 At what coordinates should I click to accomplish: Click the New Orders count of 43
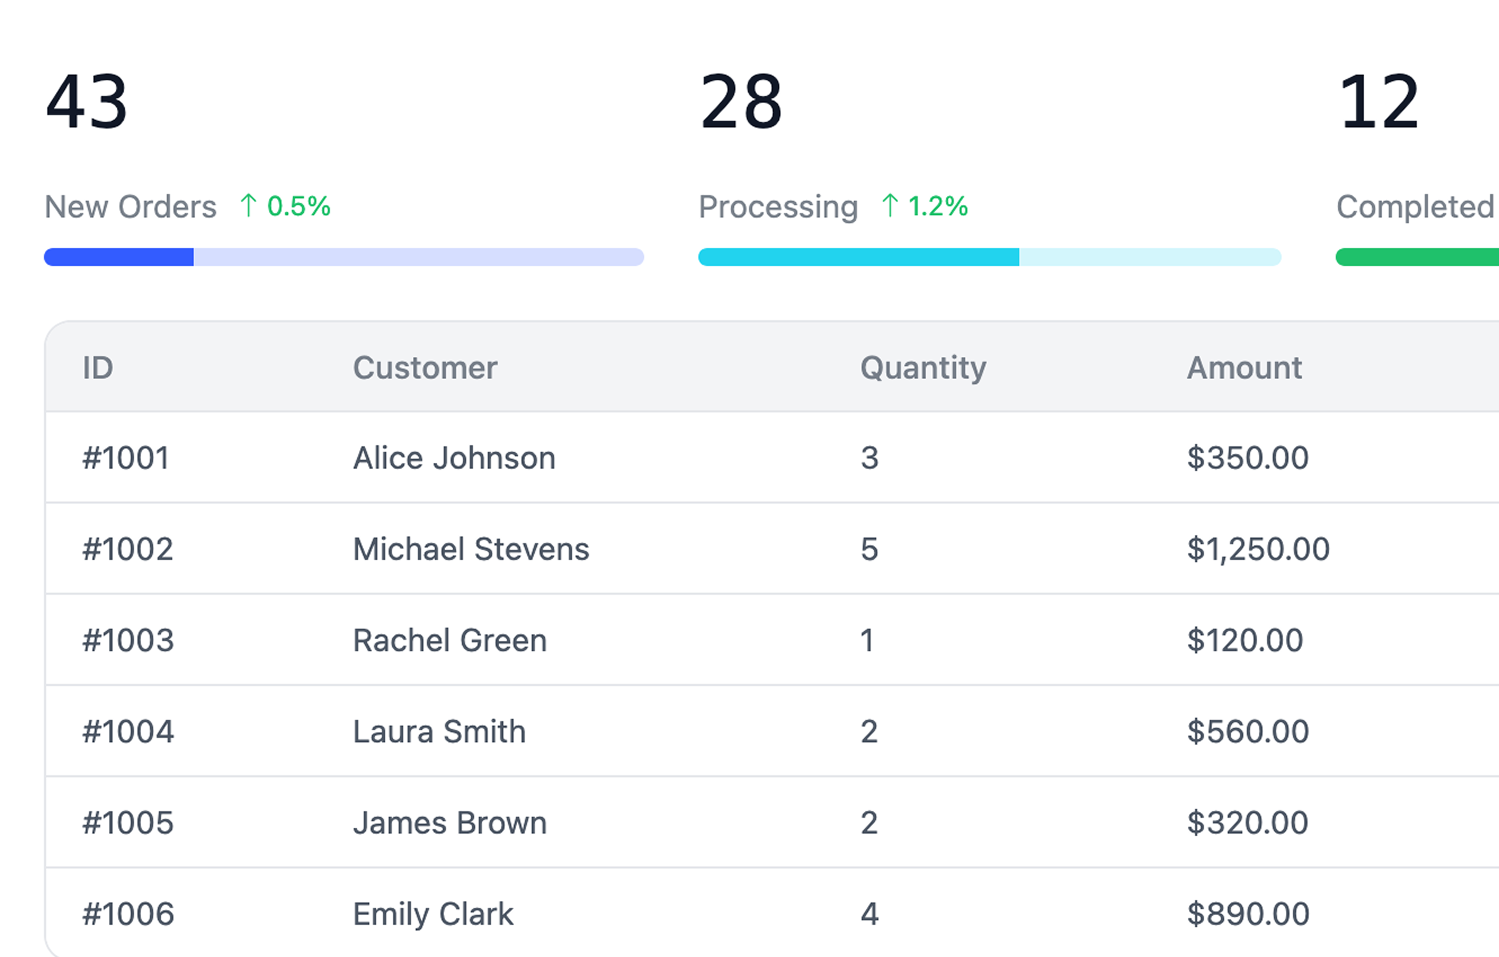(87, 102)
